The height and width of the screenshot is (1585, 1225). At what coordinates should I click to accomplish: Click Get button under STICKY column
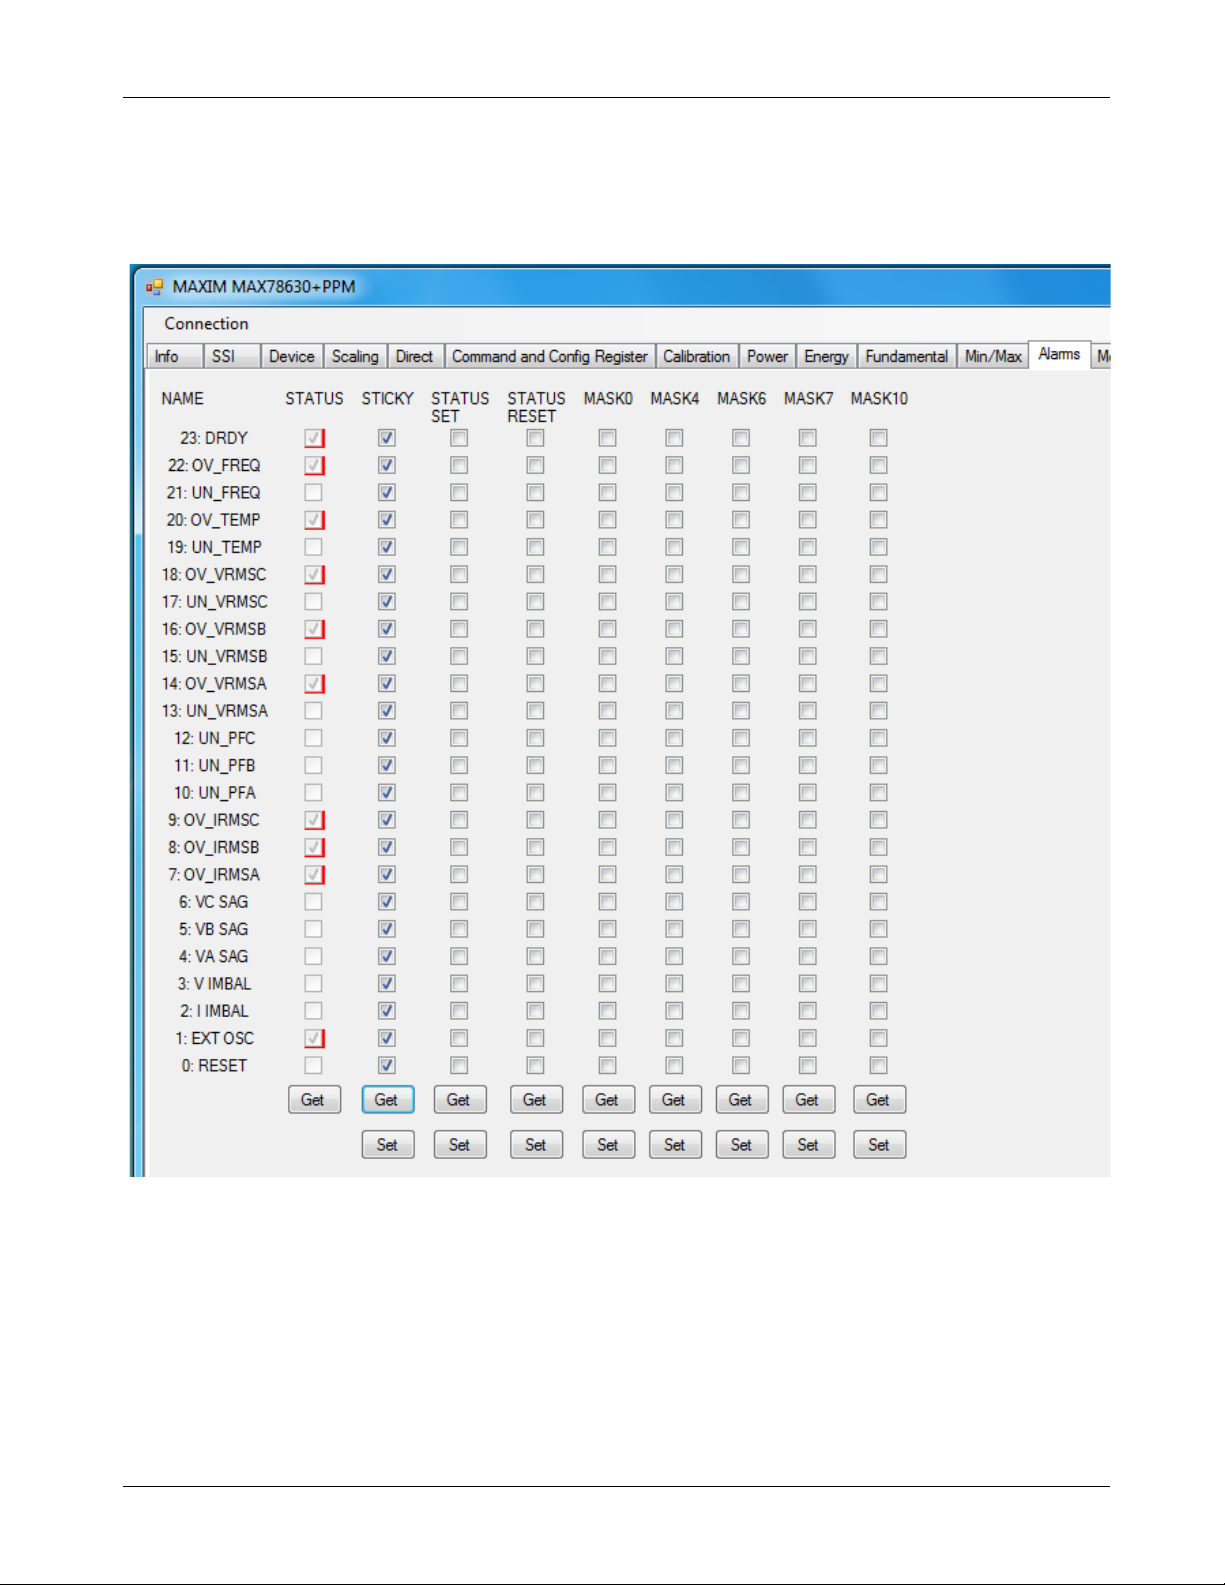(x=387, y=1100)
